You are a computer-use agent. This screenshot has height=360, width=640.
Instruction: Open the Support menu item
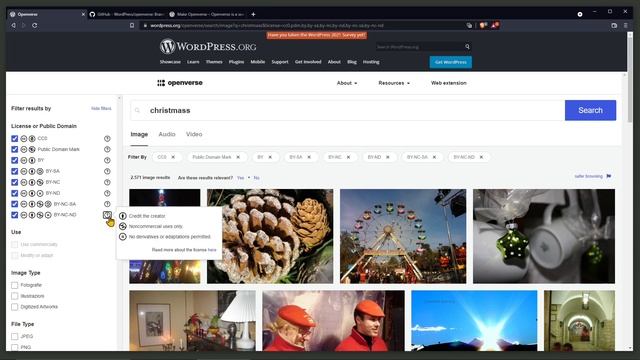pos(280,62)
